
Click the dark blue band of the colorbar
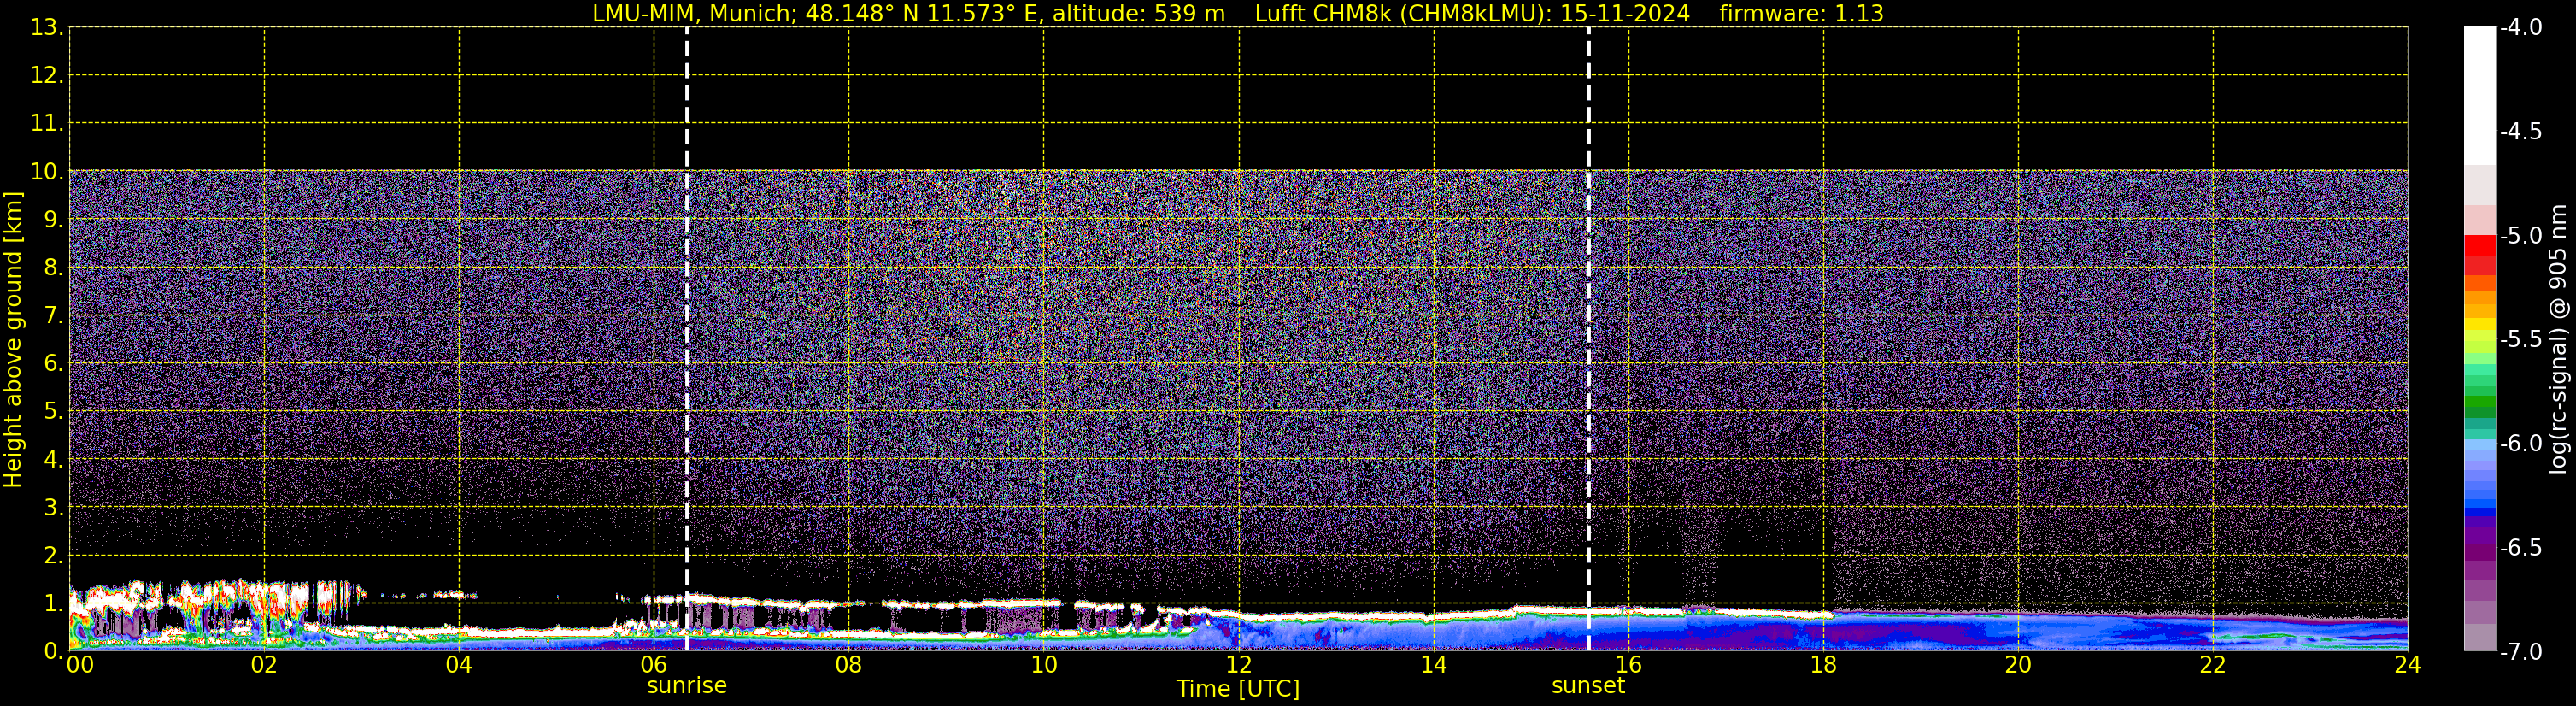2480,511
